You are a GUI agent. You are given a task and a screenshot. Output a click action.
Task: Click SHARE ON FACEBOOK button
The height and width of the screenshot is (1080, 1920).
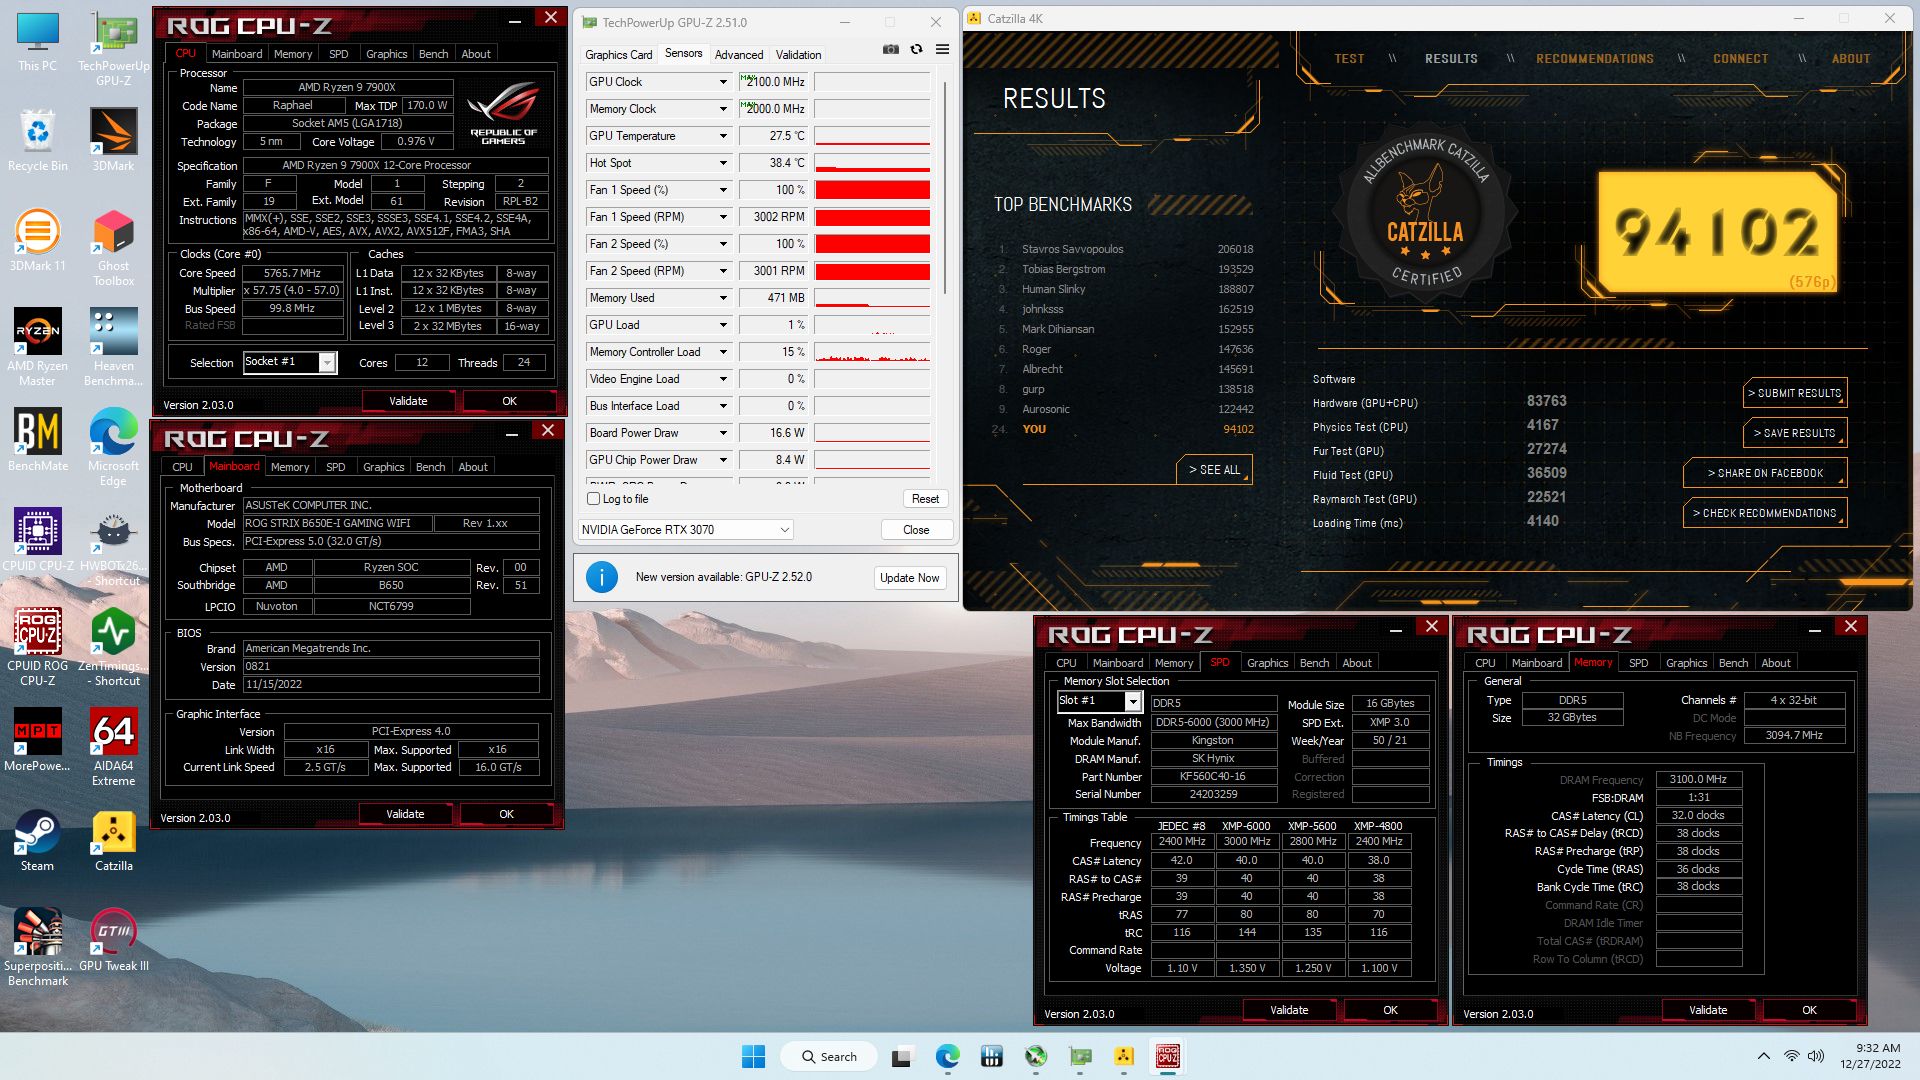pos(1765,473)
